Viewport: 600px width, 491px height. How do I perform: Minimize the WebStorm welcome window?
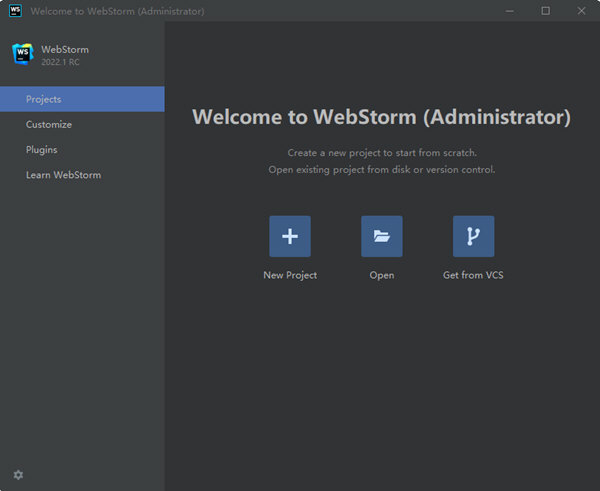point(510,11)
